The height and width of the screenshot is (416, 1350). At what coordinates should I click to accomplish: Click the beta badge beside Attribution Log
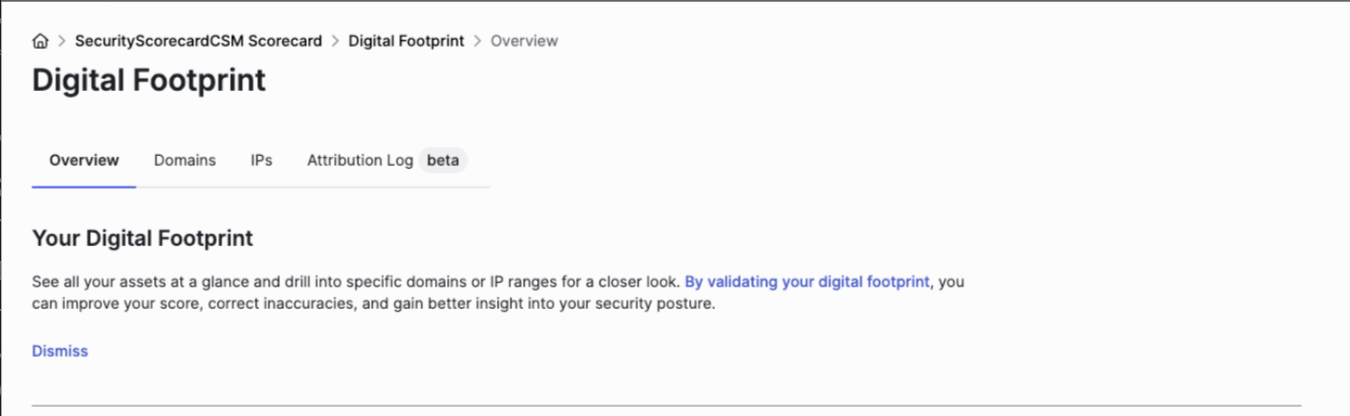tap(443, 160)
